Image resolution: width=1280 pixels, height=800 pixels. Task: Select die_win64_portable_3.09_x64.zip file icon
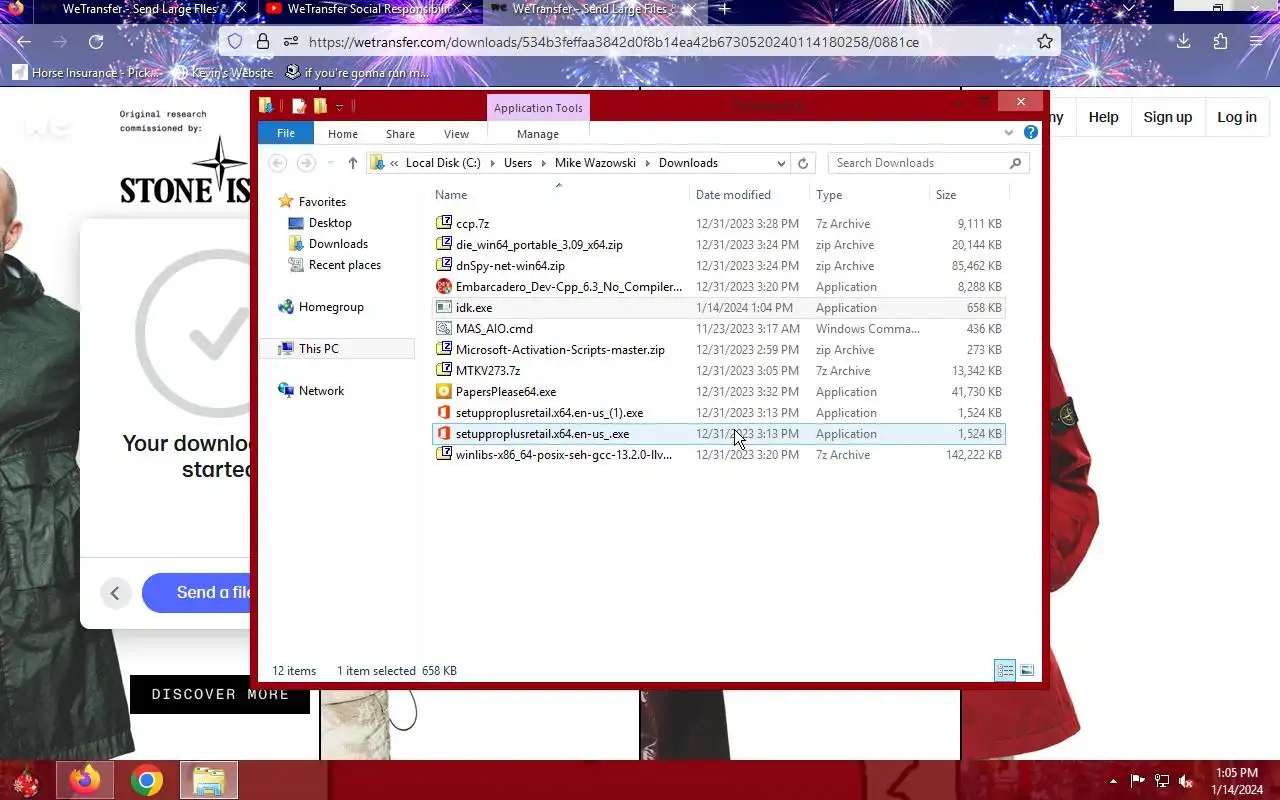coord(444,244)
